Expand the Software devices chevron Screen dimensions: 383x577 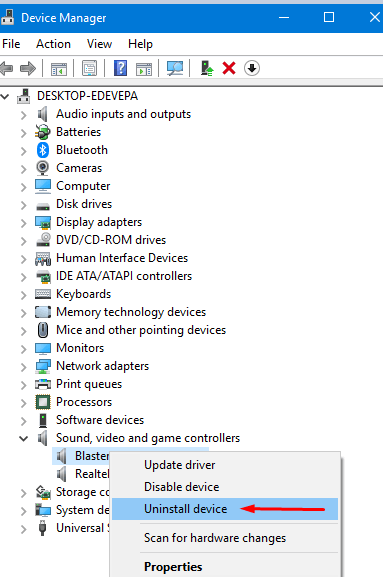point(24,421)
